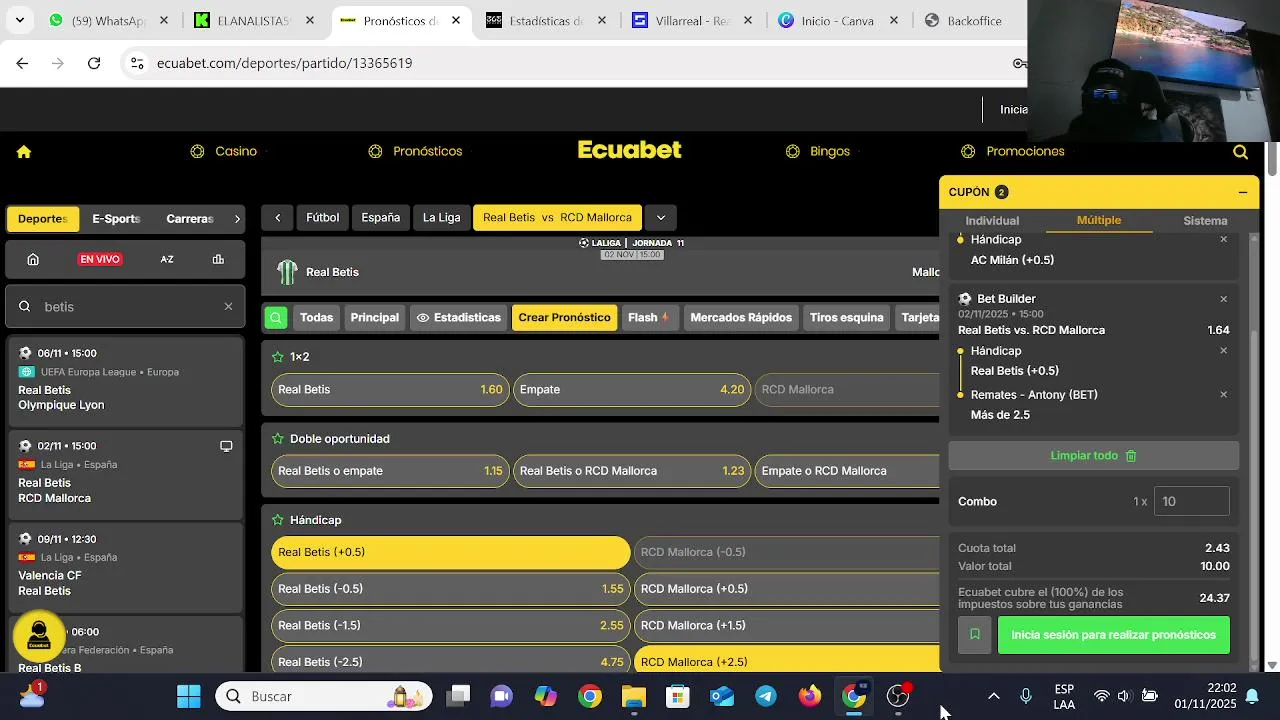The width and height of the screenshot is (1280, 720).
Task: Pick Real Betis o RCD Mallorca 1.23
Action: pos(632,471)
